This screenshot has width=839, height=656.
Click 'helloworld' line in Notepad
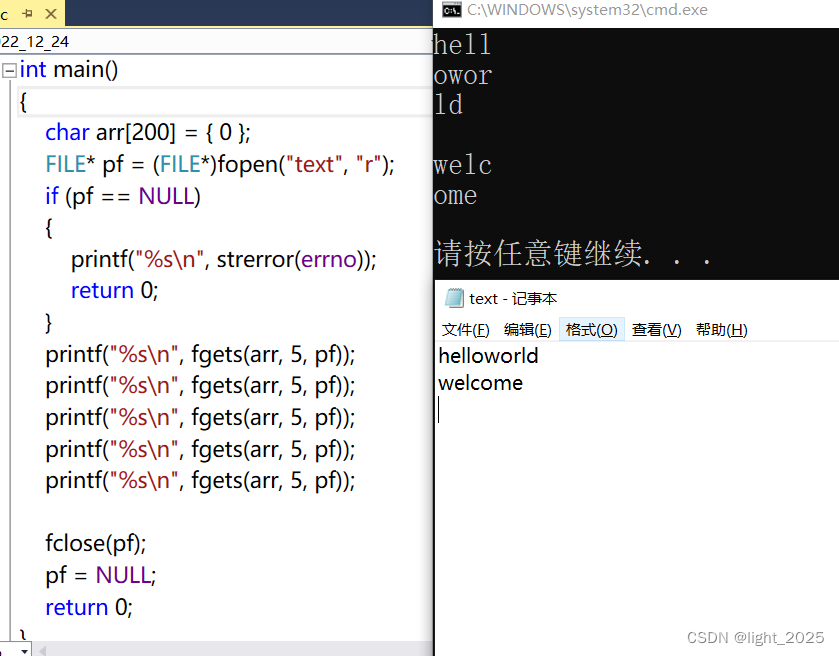(x=488, y=356)
